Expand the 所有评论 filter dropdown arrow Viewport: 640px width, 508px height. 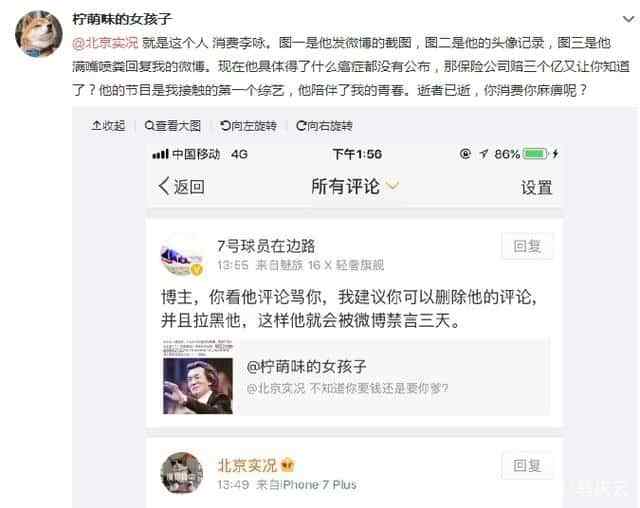point(392,186)
